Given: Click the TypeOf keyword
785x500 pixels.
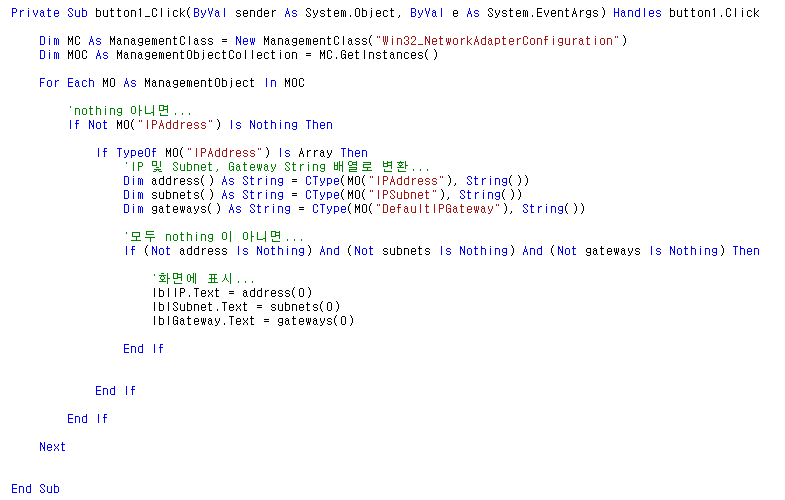Looking at the screenshot, I should (136, 153).
